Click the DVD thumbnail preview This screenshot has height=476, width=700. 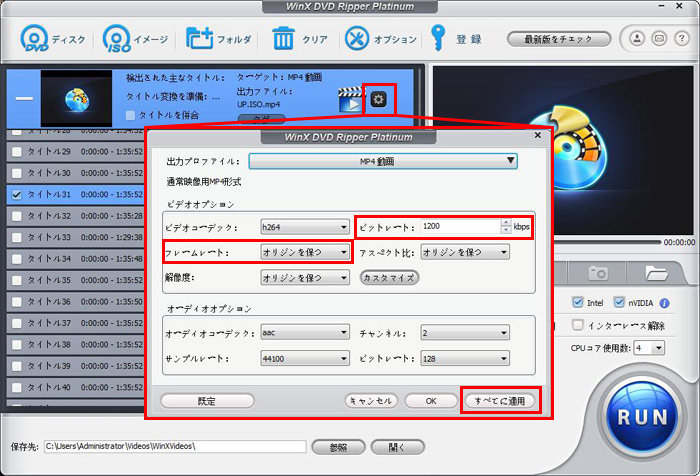tap(76, 98)
